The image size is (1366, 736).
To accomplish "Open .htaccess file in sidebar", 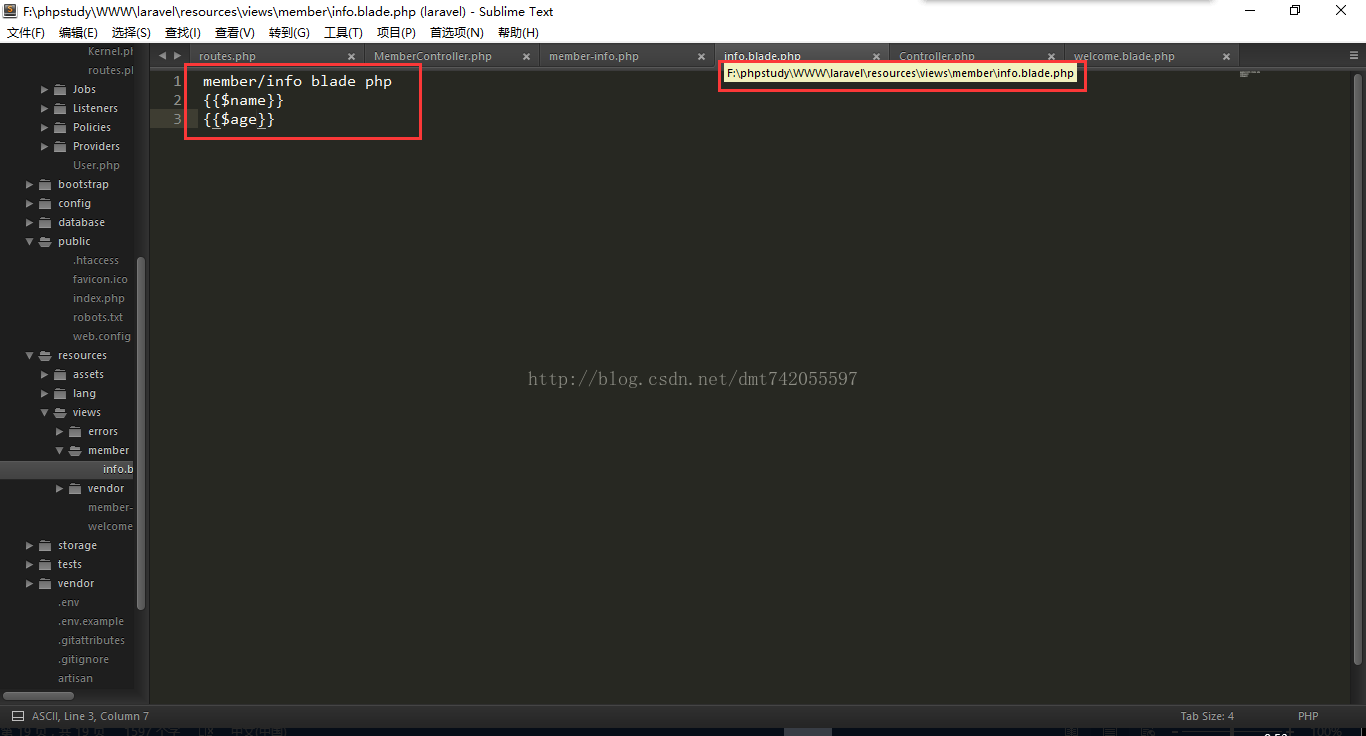I will tap(96, 260).
